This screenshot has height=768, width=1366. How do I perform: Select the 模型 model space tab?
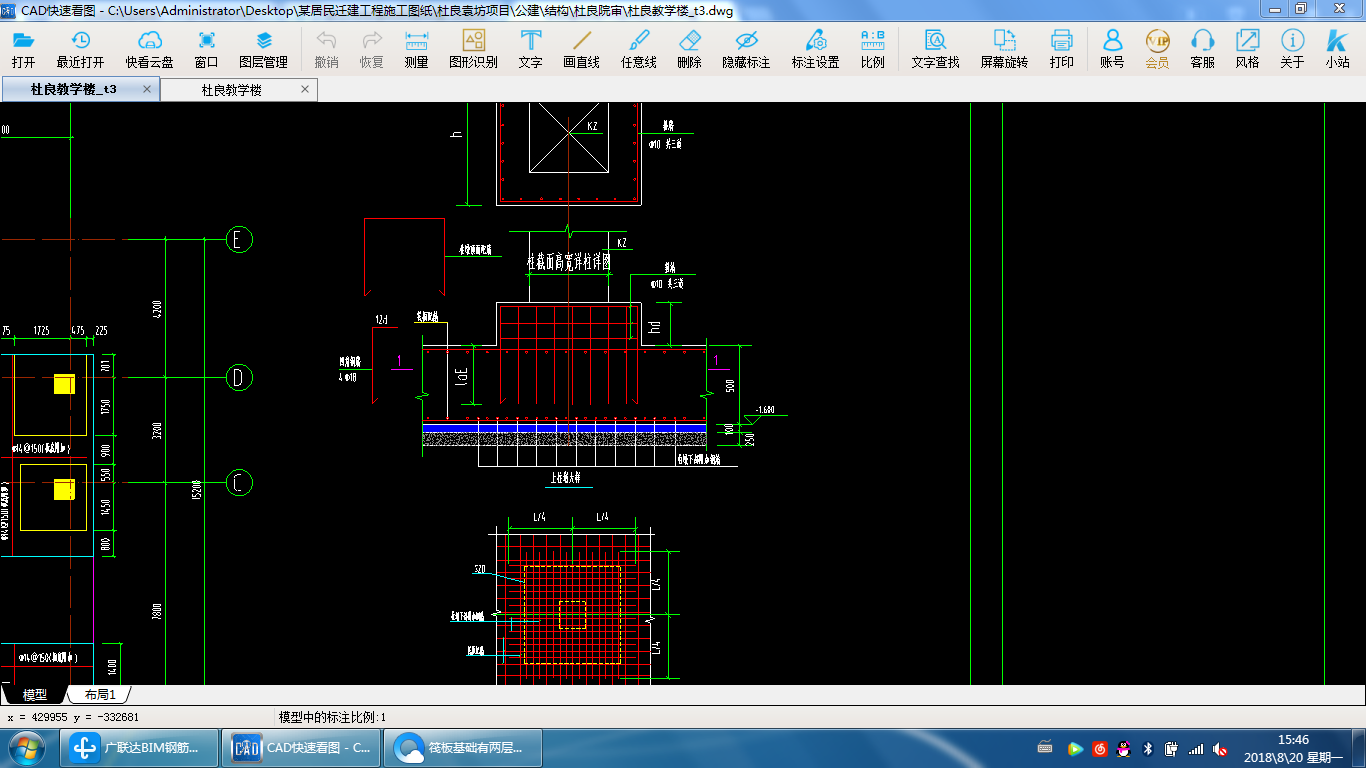(x=34, y=694)
